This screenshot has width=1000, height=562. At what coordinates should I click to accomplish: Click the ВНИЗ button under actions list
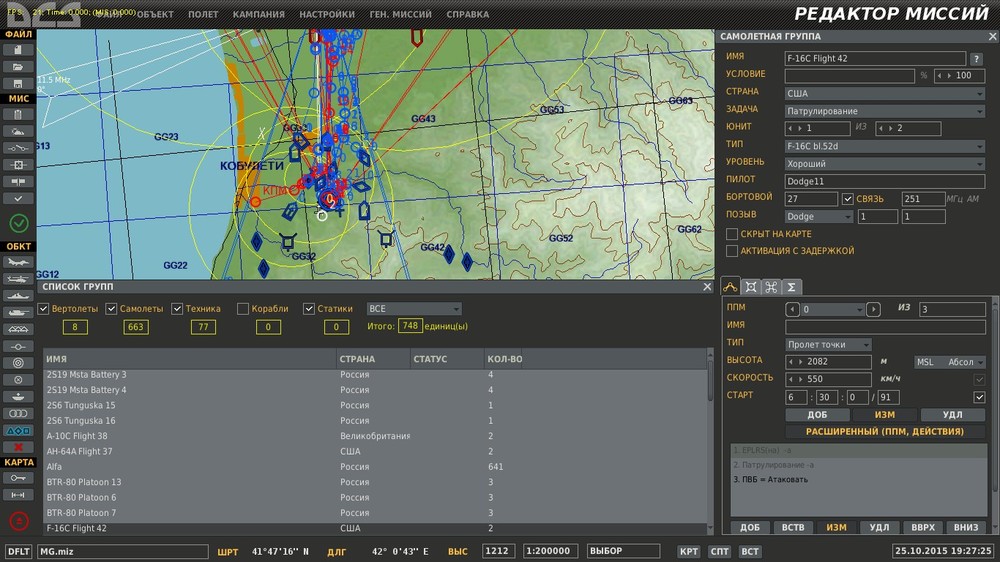tap(966, 527)
